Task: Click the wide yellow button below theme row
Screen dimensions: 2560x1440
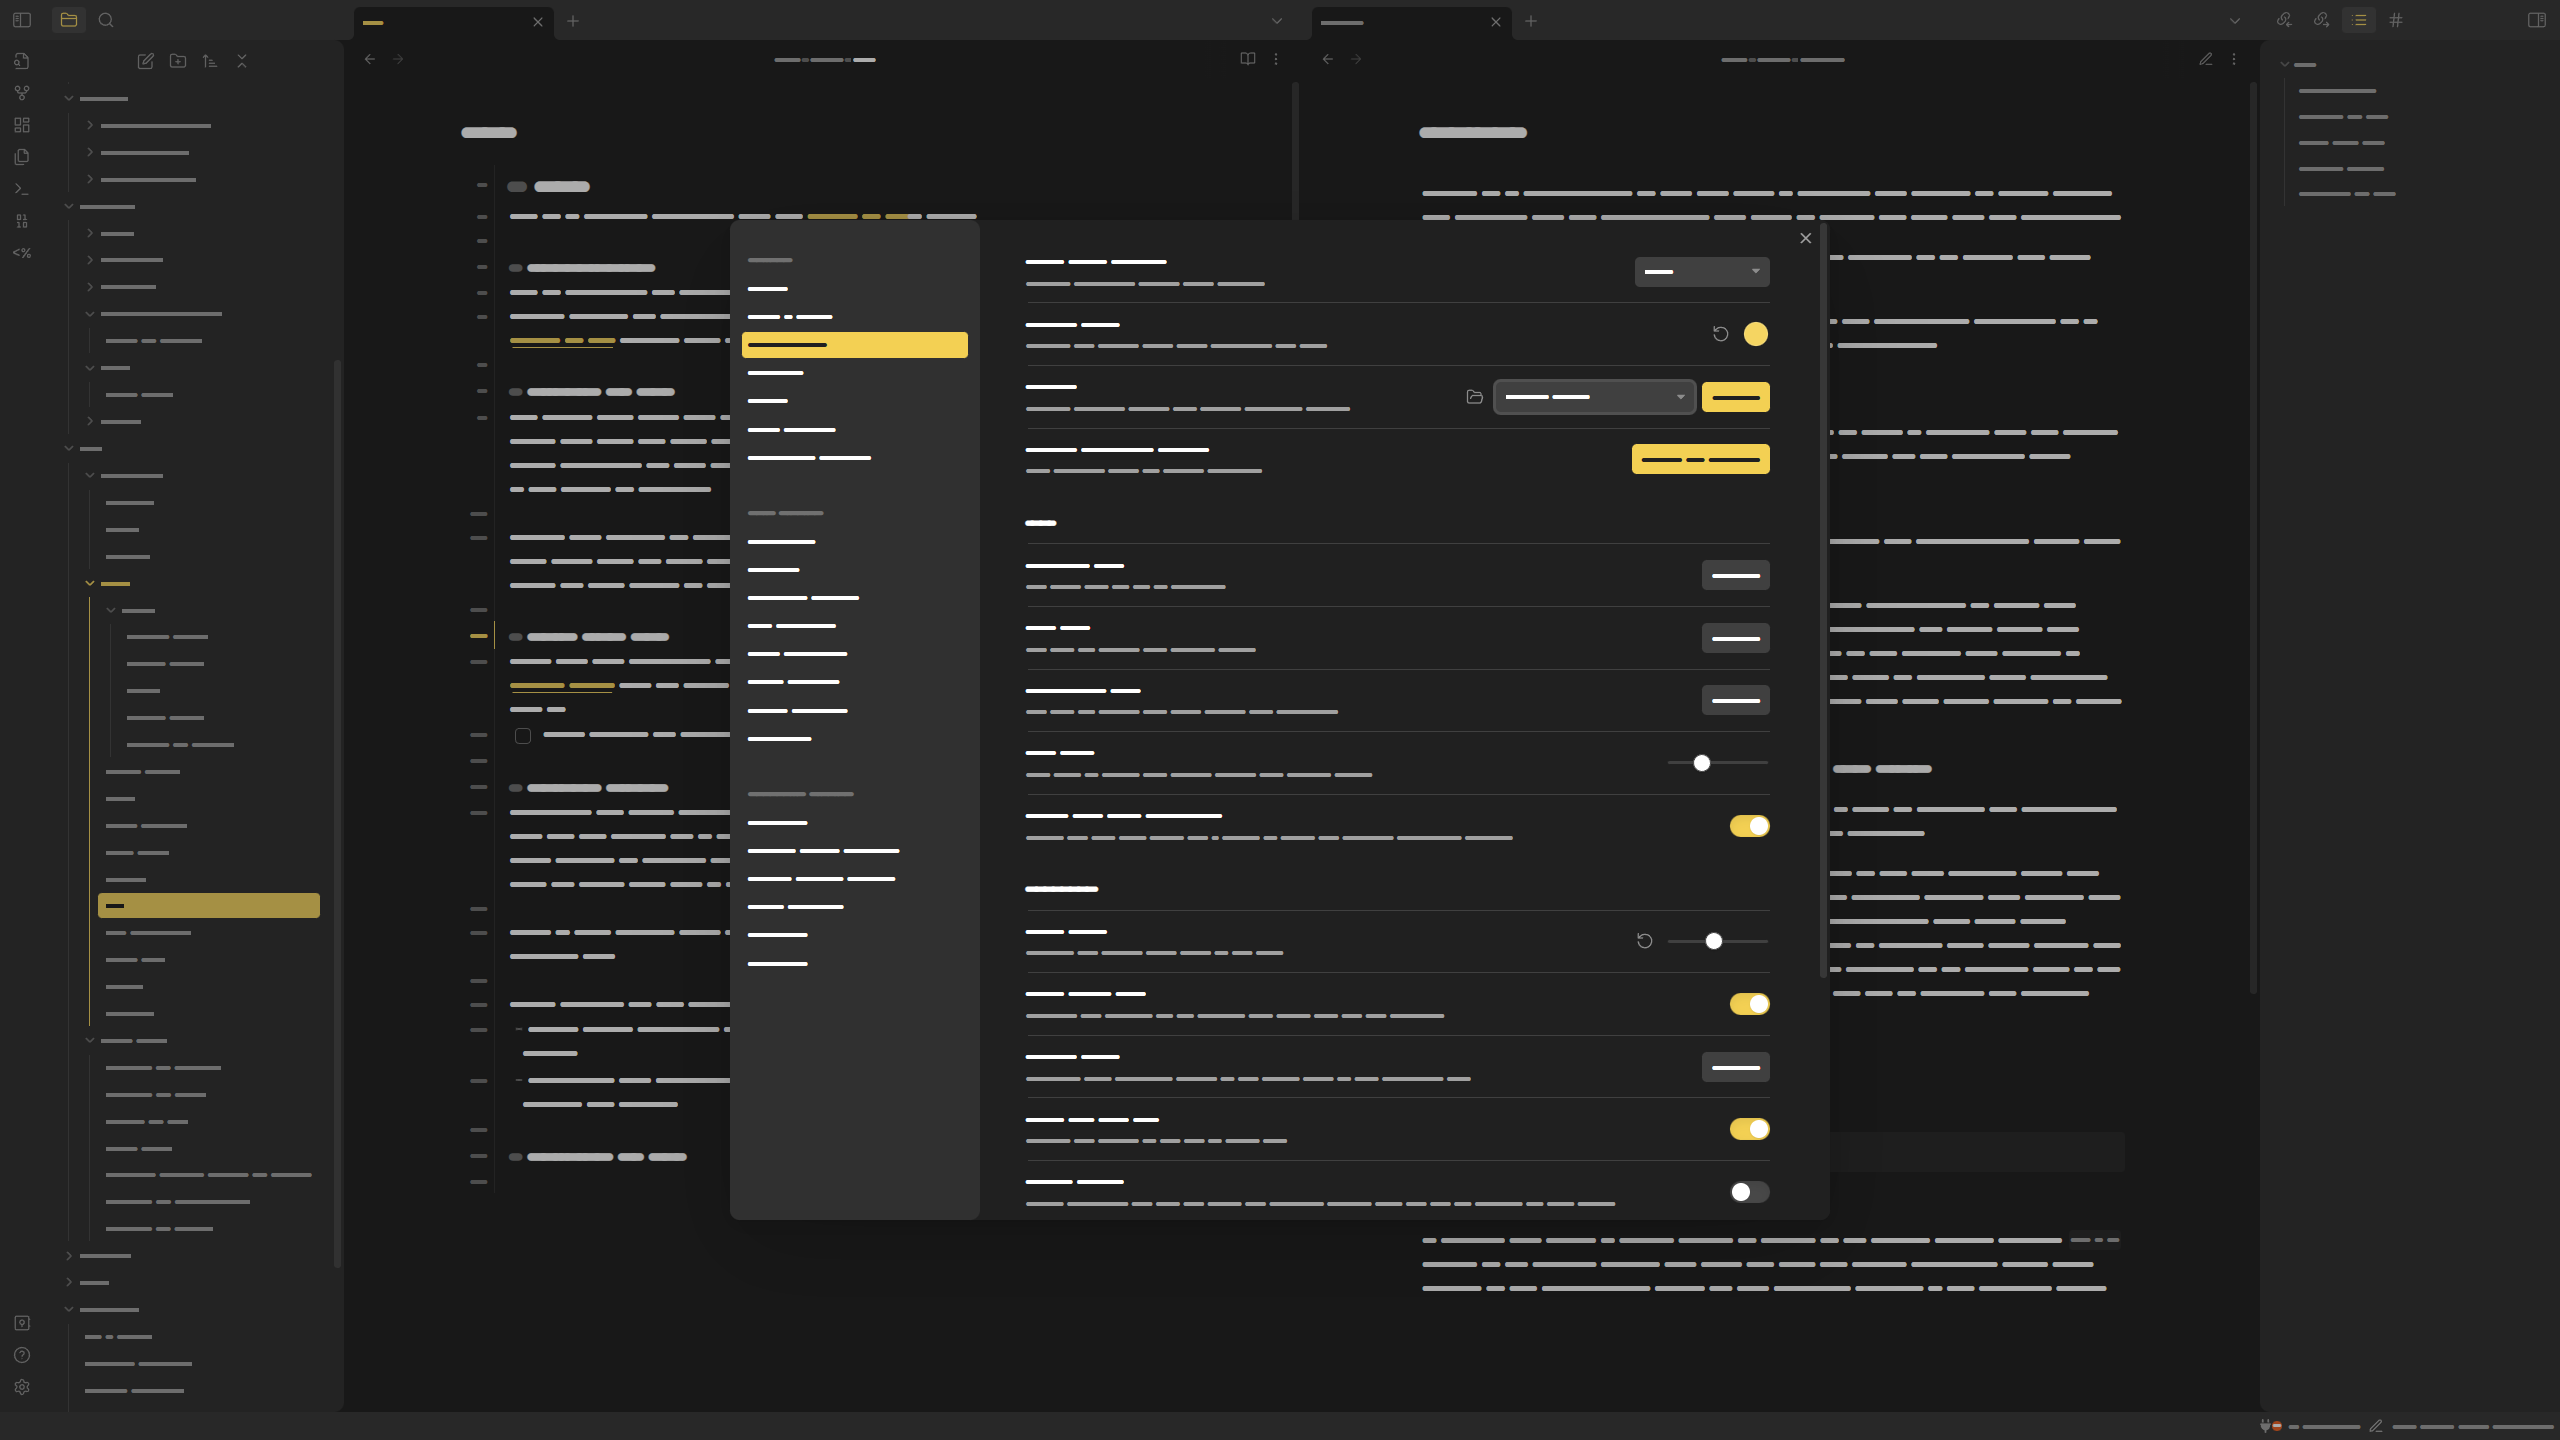Action: click(x=1700, y=459)
